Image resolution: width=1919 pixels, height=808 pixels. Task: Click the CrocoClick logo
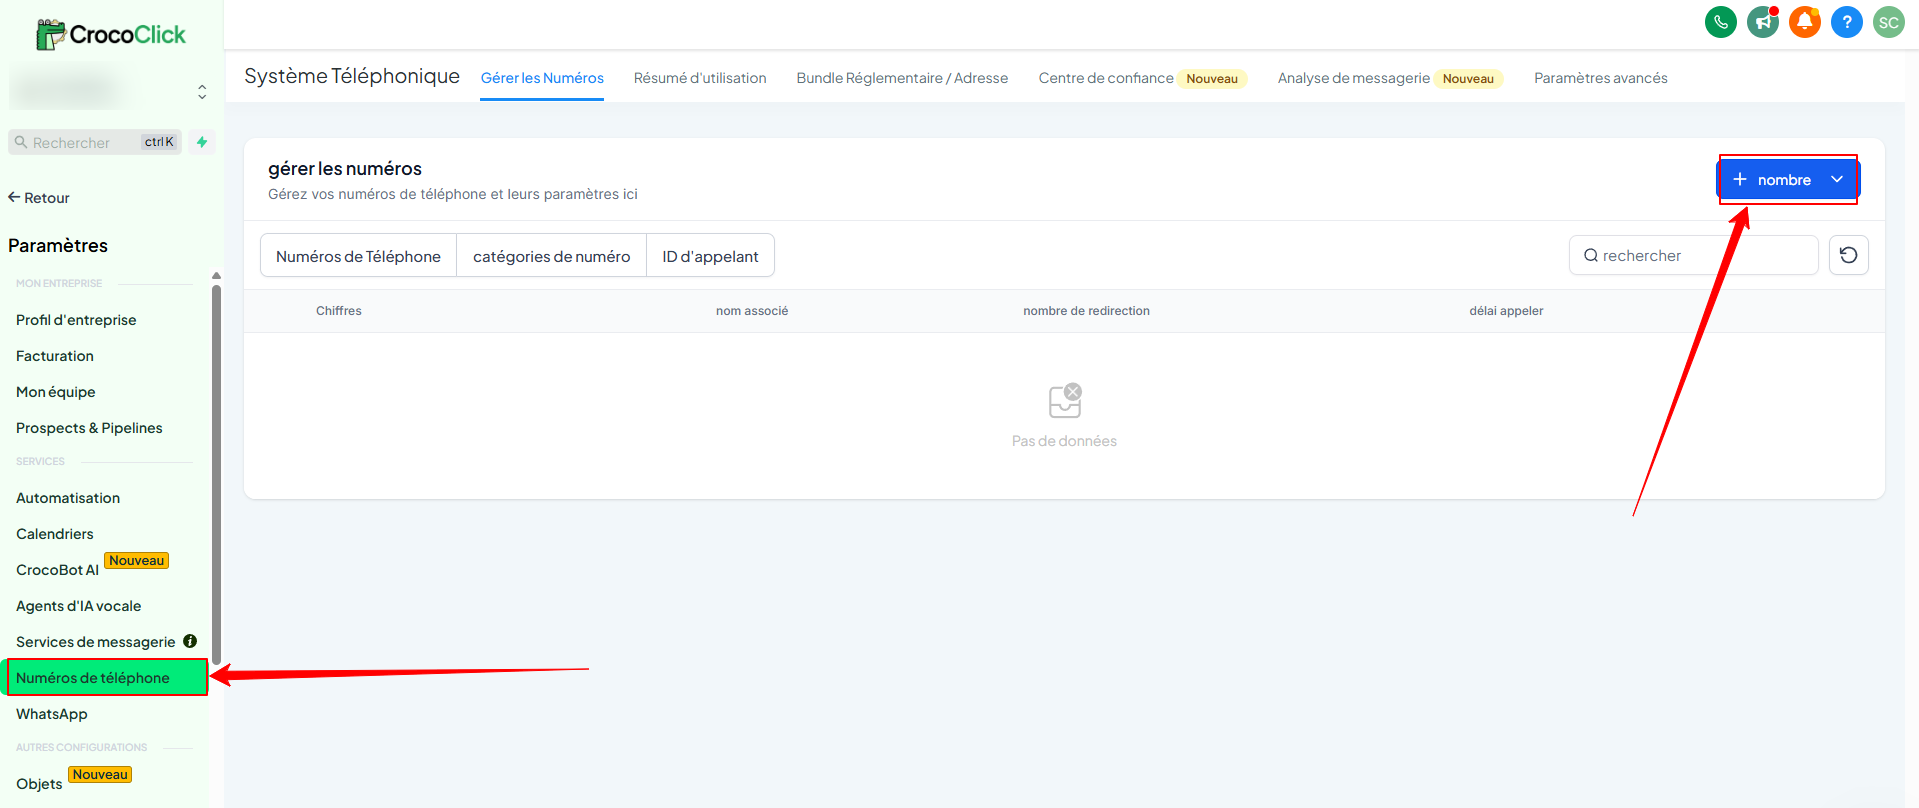click(111, 35)
